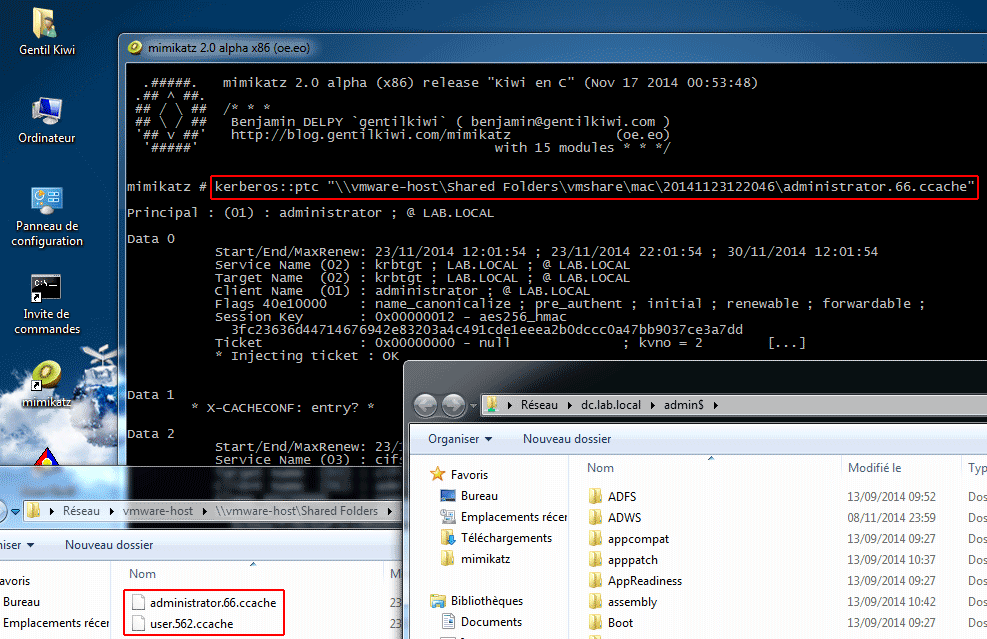Select Bureau in Shared Folders window sidebar
987x639 pixels.
(21, 602)
